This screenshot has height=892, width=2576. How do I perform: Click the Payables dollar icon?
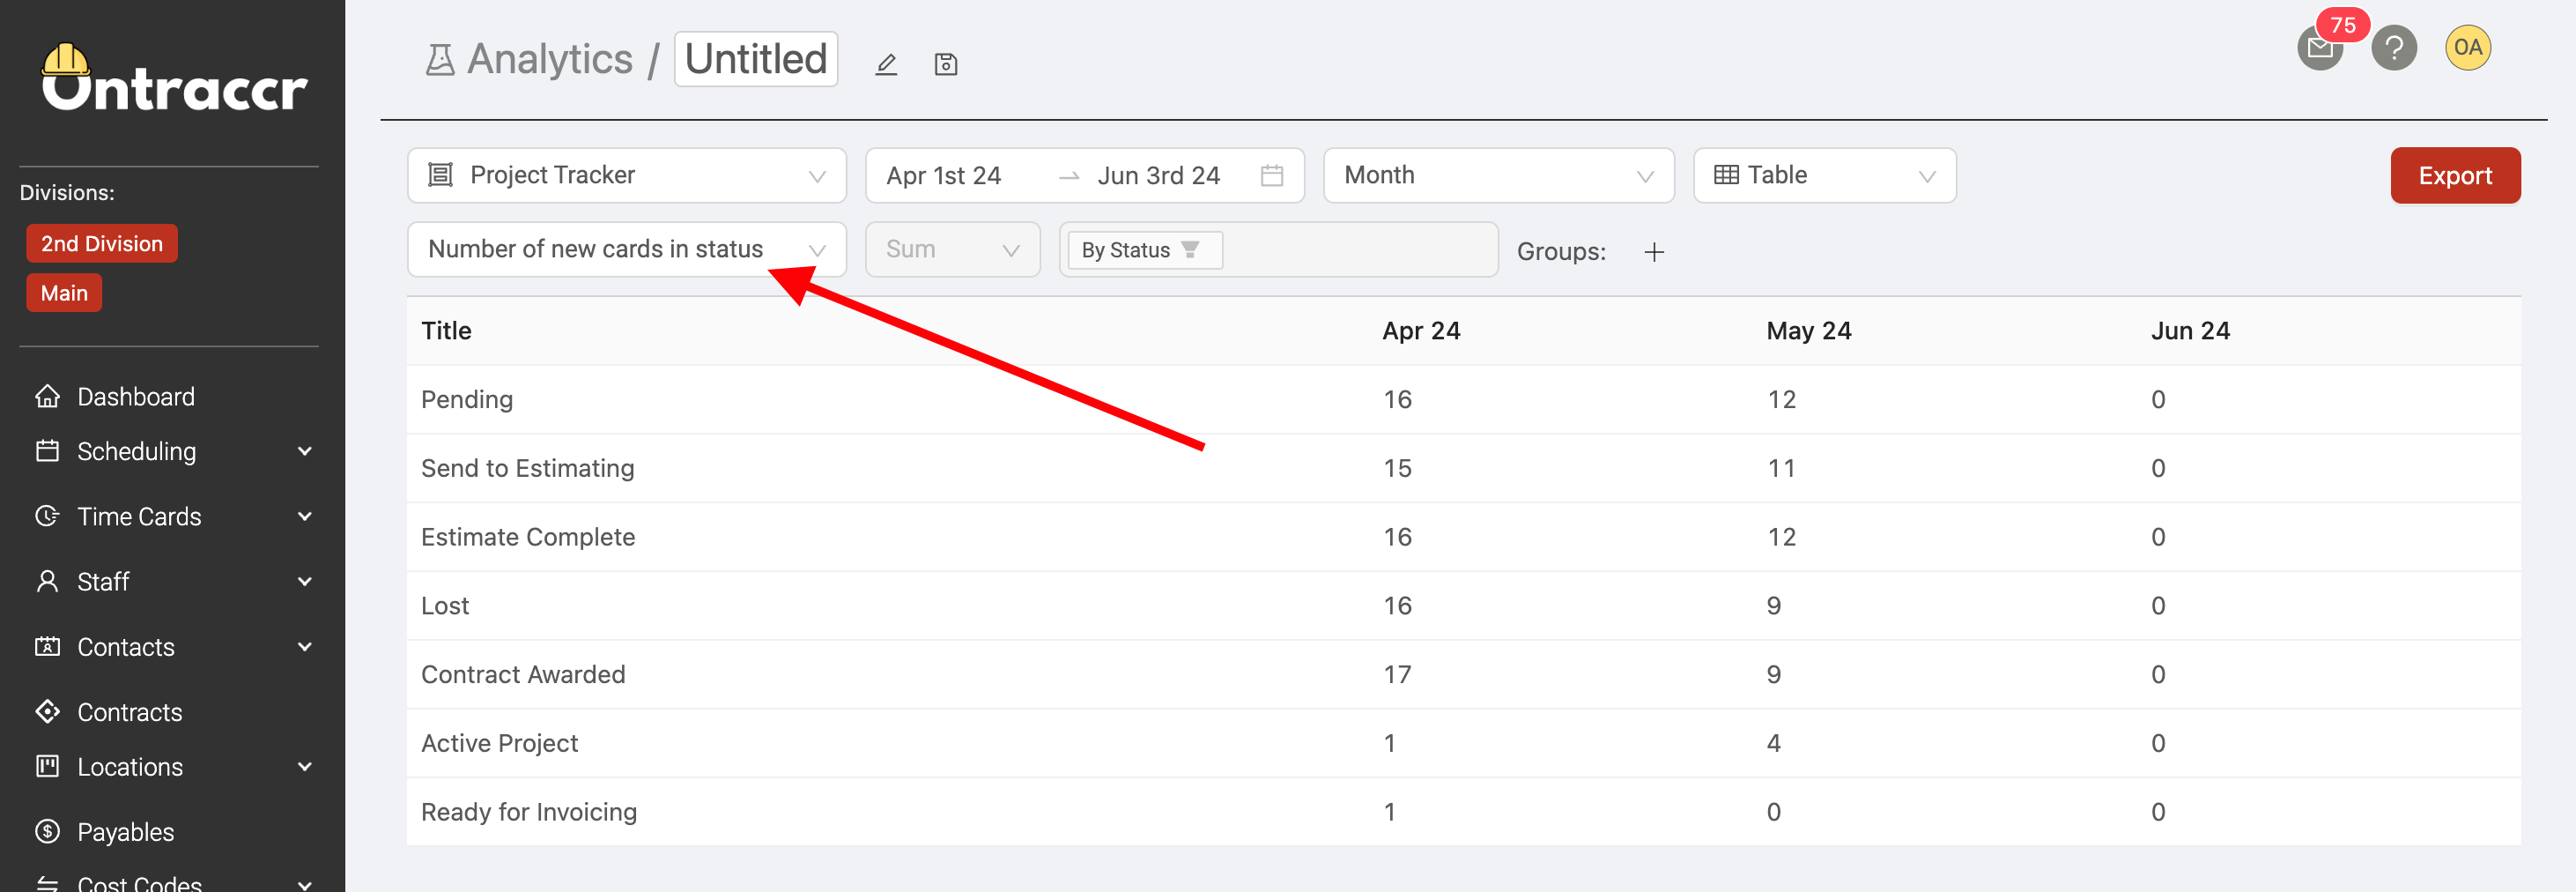[47, 832]
